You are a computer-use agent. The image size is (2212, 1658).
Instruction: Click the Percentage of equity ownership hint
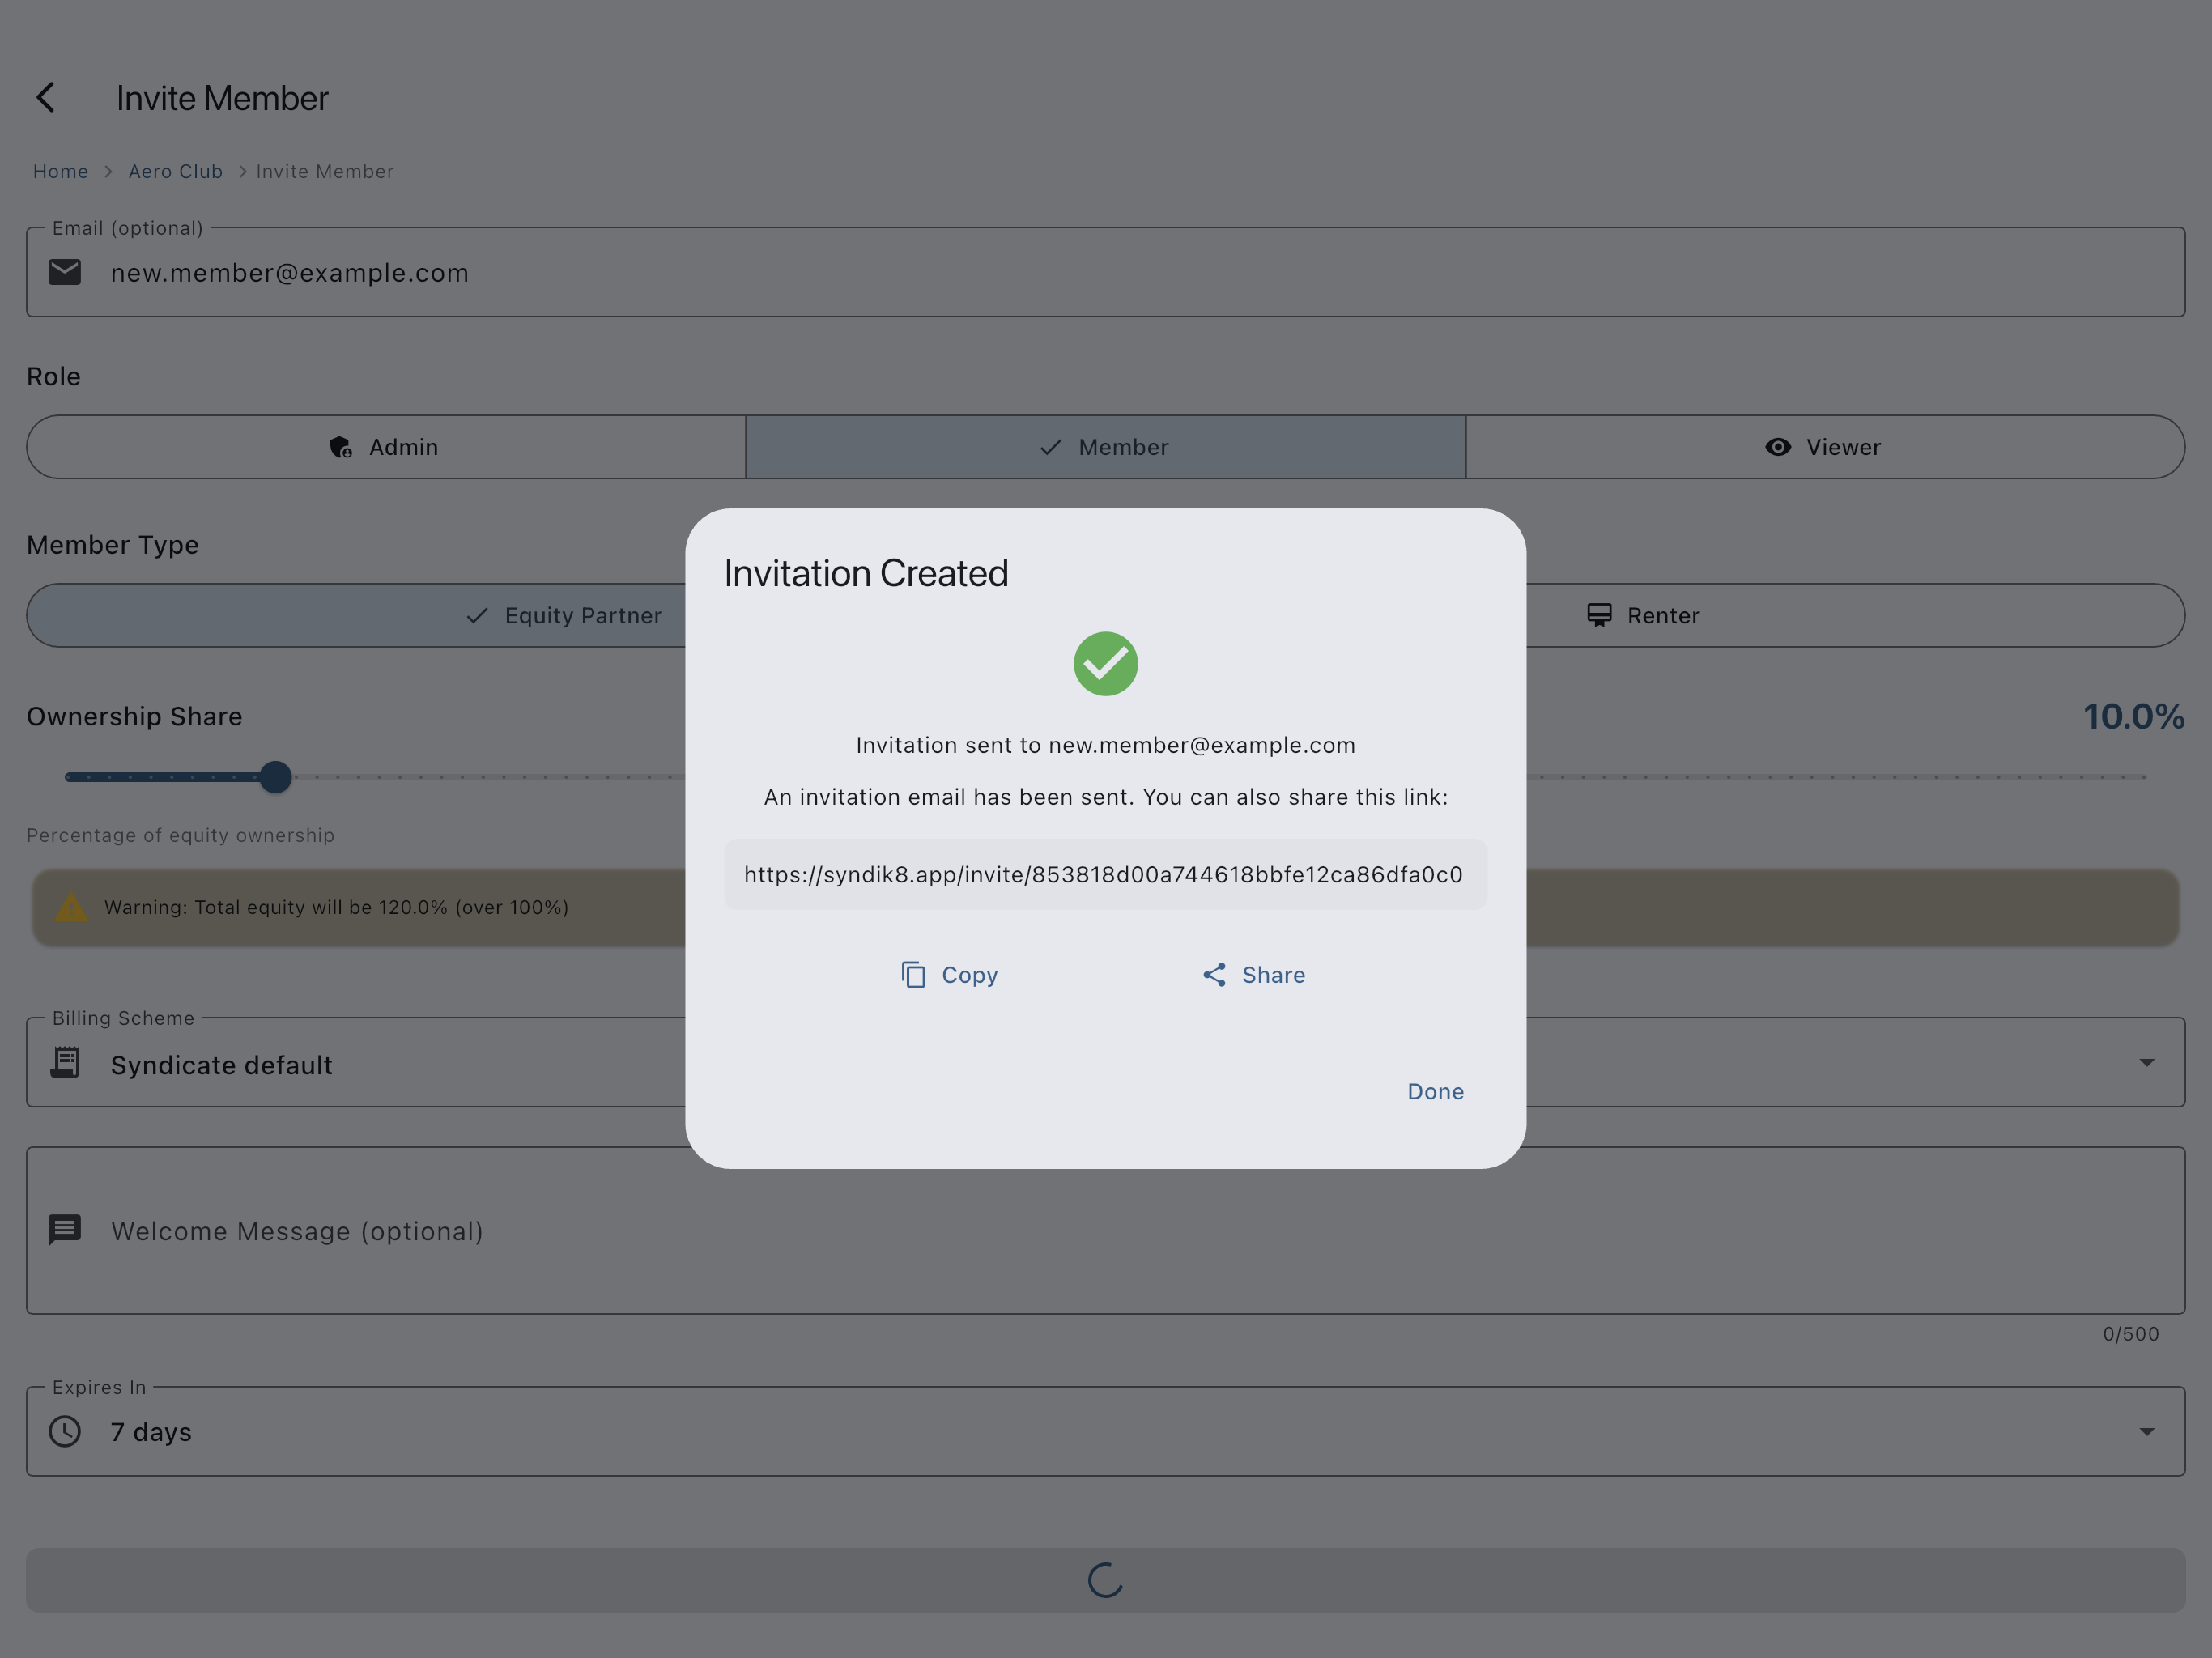pyautogui.click(x=180, y=835)
